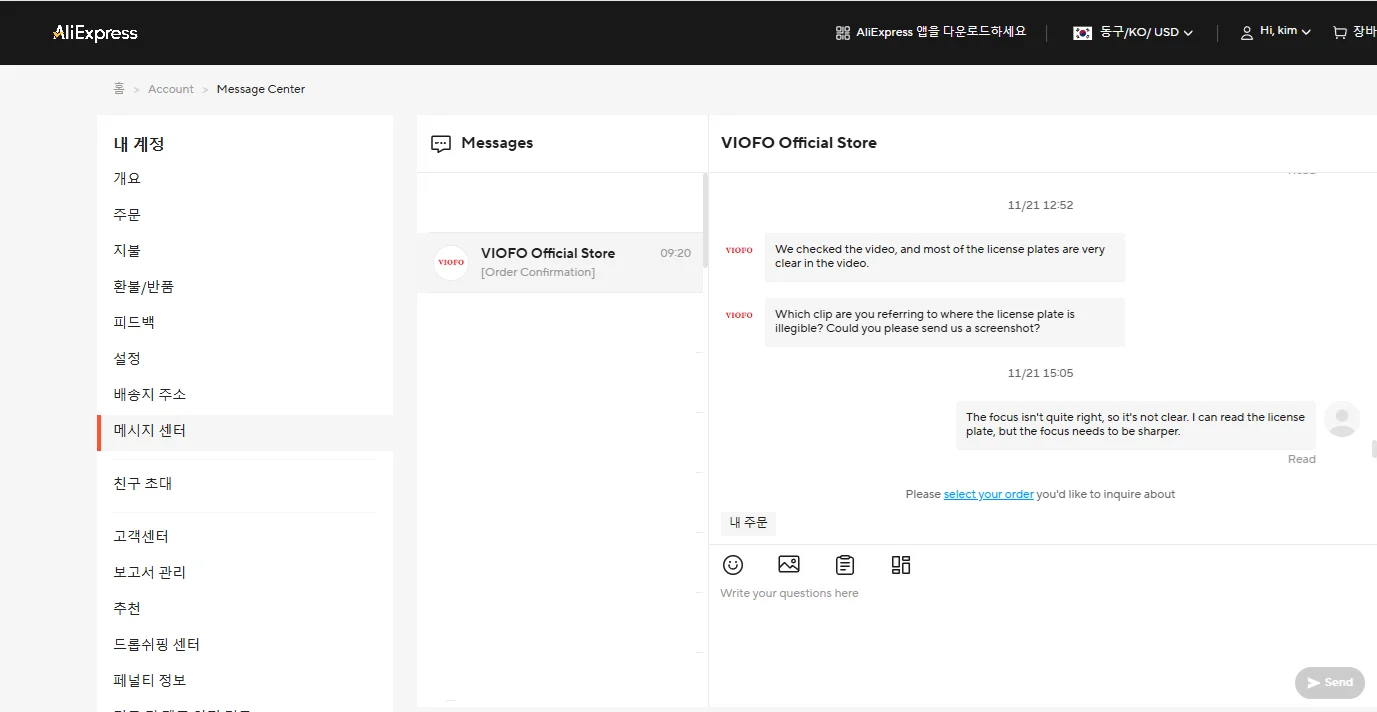The width and height of the screenshot is (1377, 712).
Task: Click the 11/21 12:52 timestamp
Action: (1040, 205)
